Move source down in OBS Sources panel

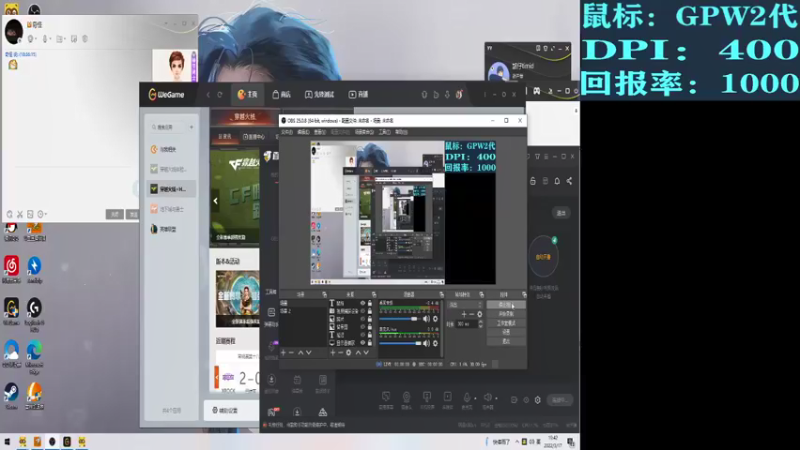[366, 353]
